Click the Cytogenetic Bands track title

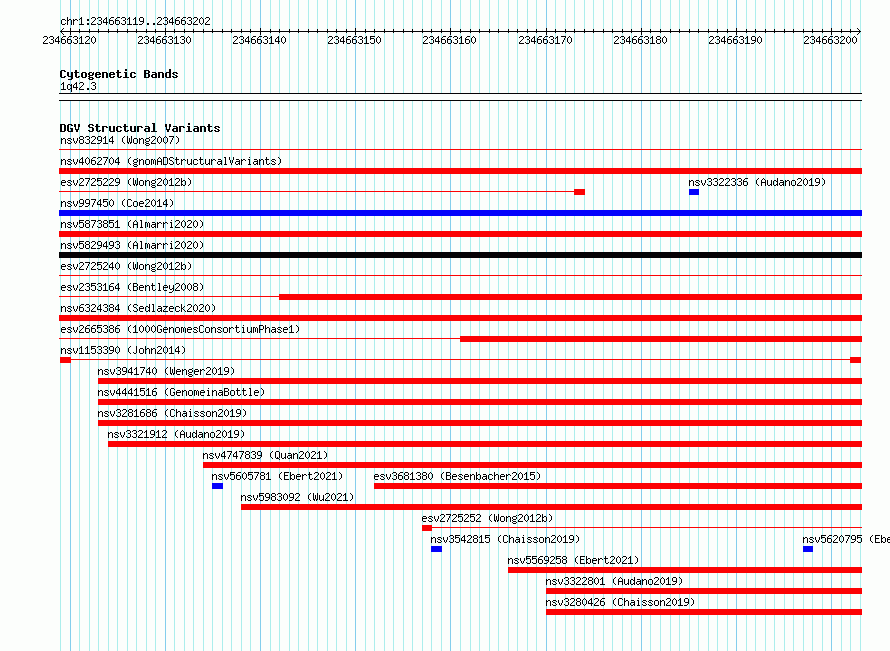click(119, 74)
